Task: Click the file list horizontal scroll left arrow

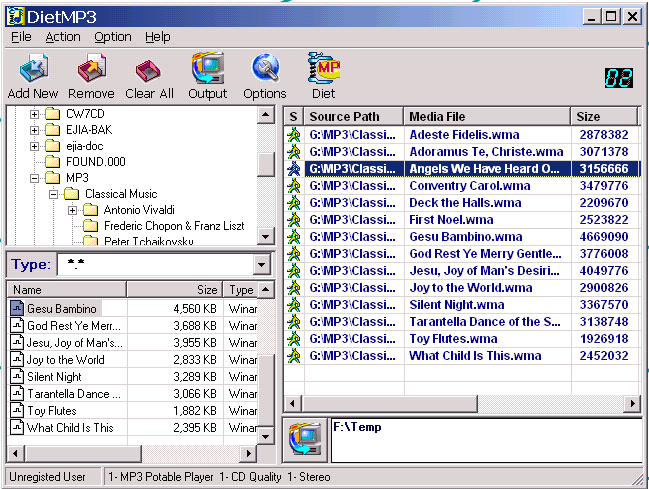Action: 15,453
